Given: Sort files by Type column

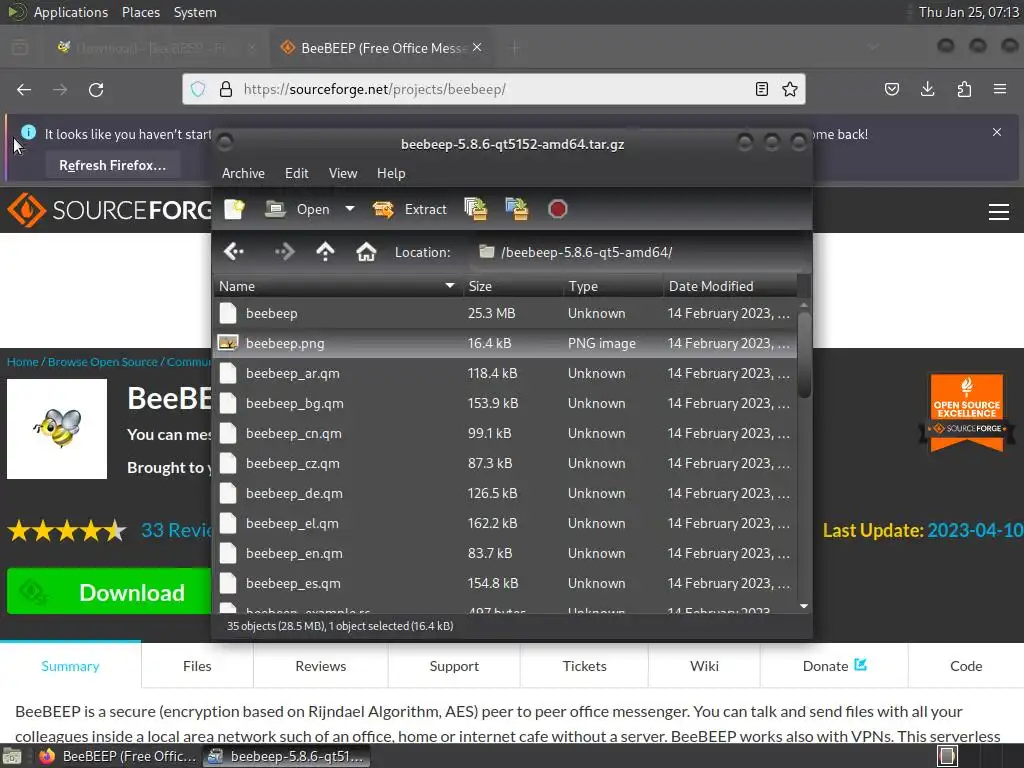Looking at the screenshot, I should (613, 286).
